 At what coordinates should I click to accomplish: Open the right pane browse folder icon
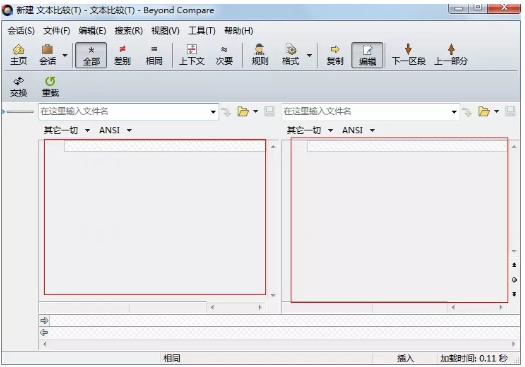coord(484,112)
